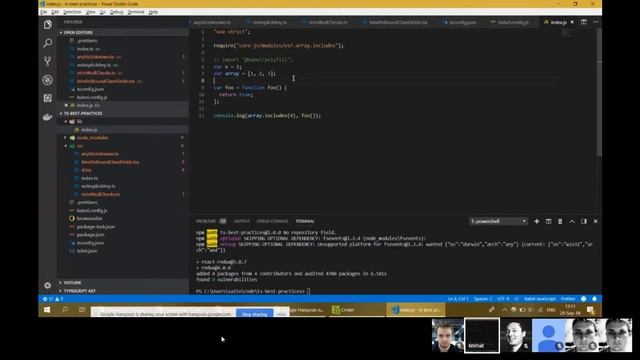Click the terminal prompt input line
This screenshot has width=640, height=360.
253,291
